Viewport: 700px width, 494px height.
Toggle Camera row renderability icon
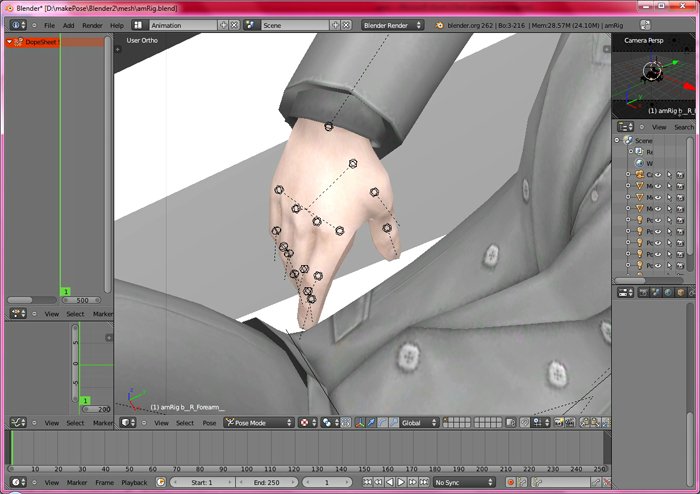pyautogui.click(x=680, y=174)
